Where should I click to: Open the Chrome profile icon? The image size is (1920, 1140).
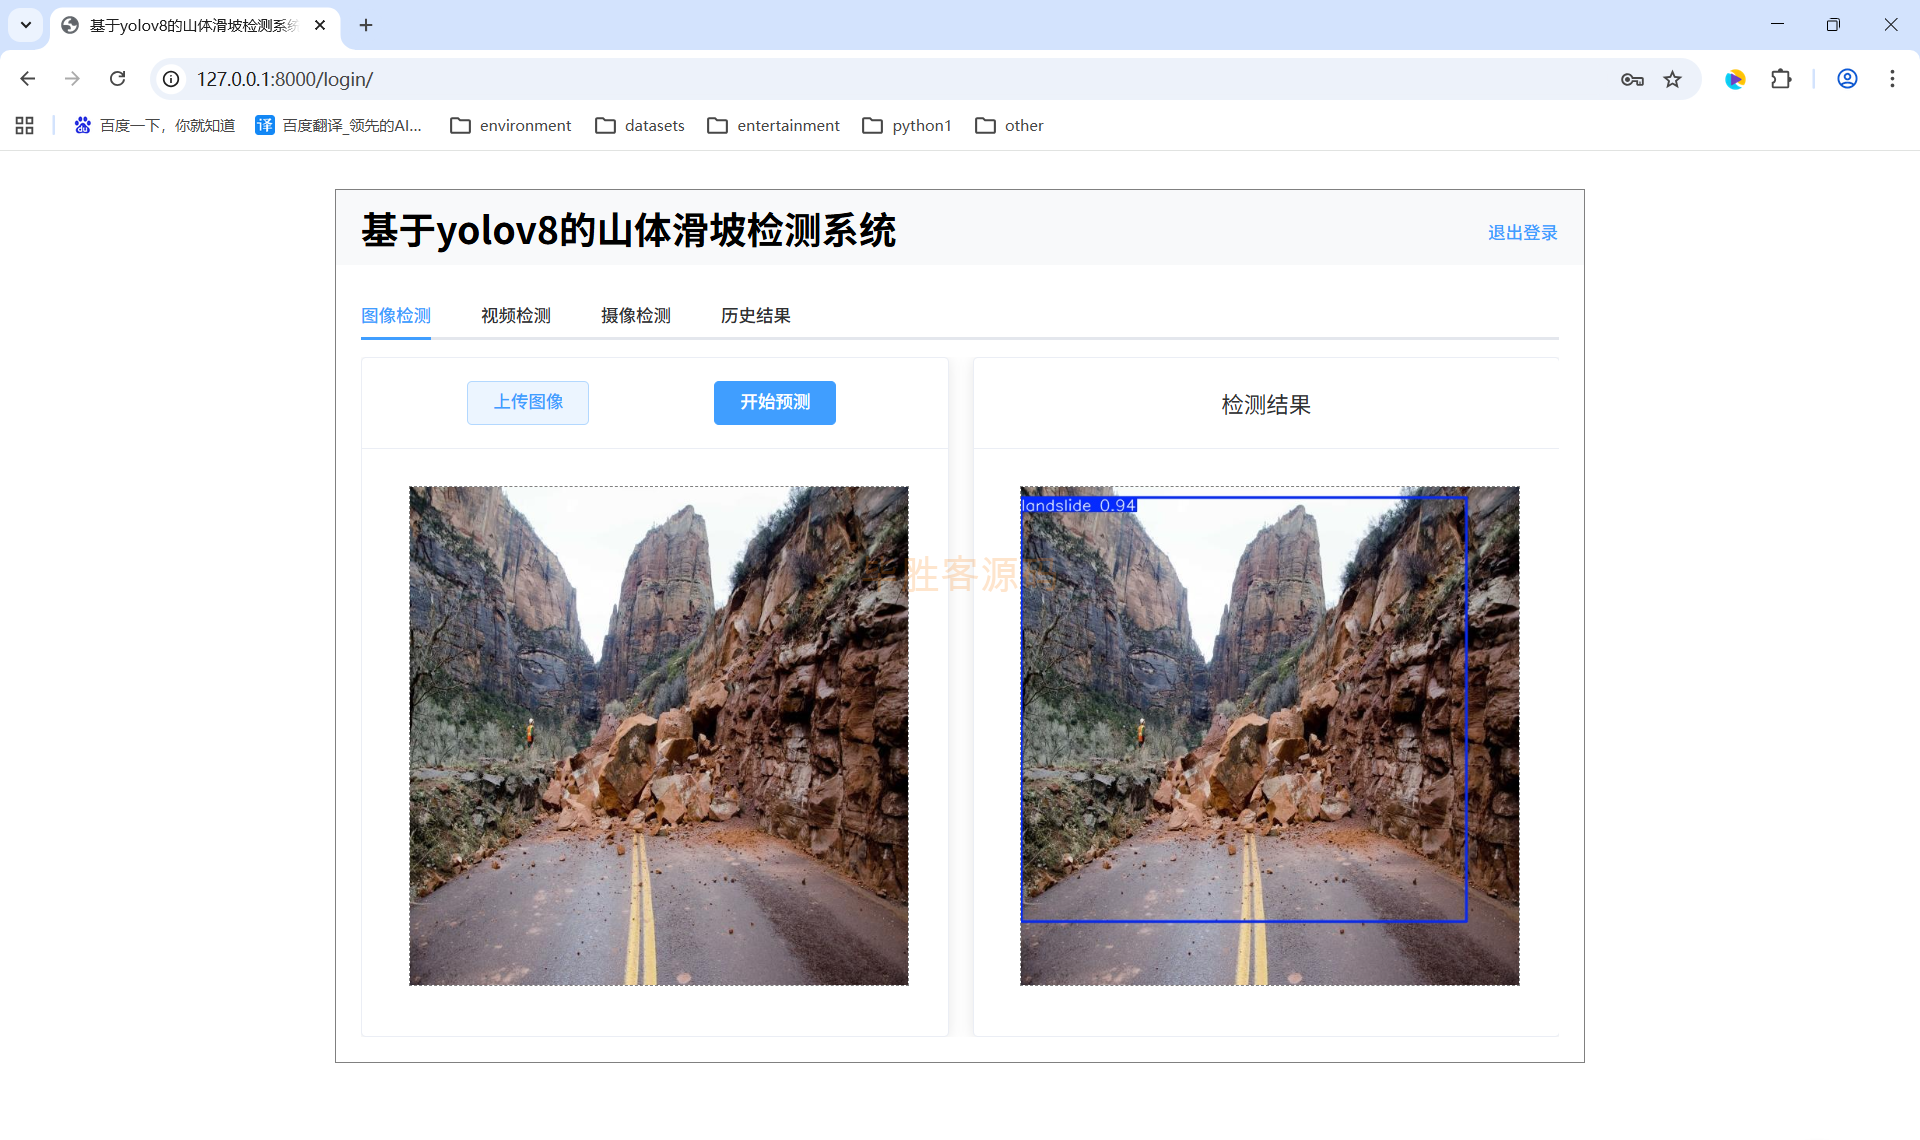pos(1847,79)
